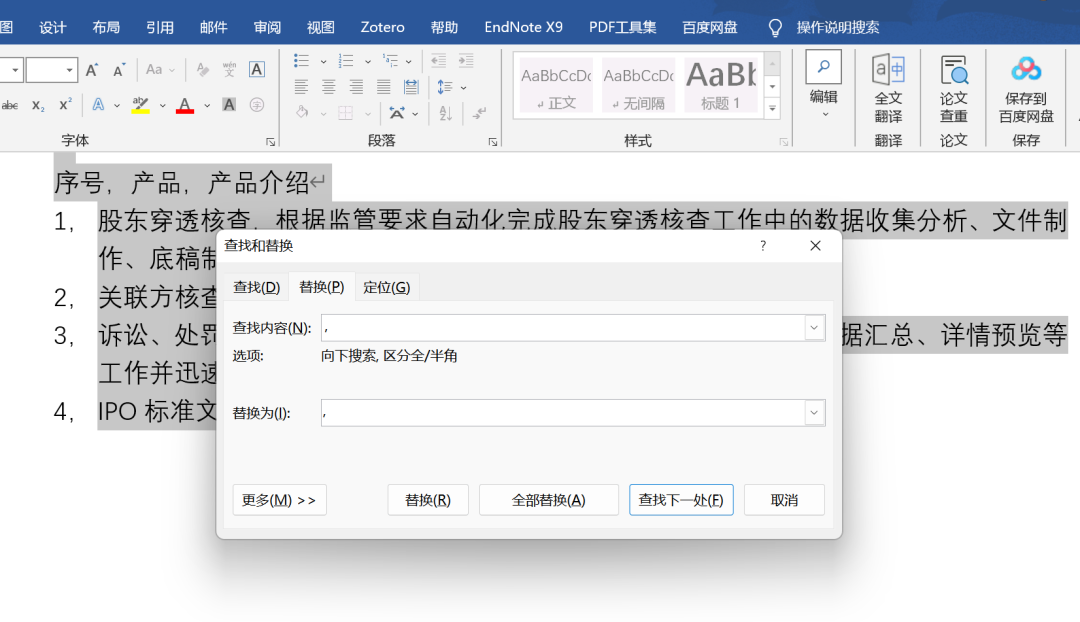This screenshot has height=622, width=1080.
Task: Click the 替换(R) button
Action: point(428,500)
